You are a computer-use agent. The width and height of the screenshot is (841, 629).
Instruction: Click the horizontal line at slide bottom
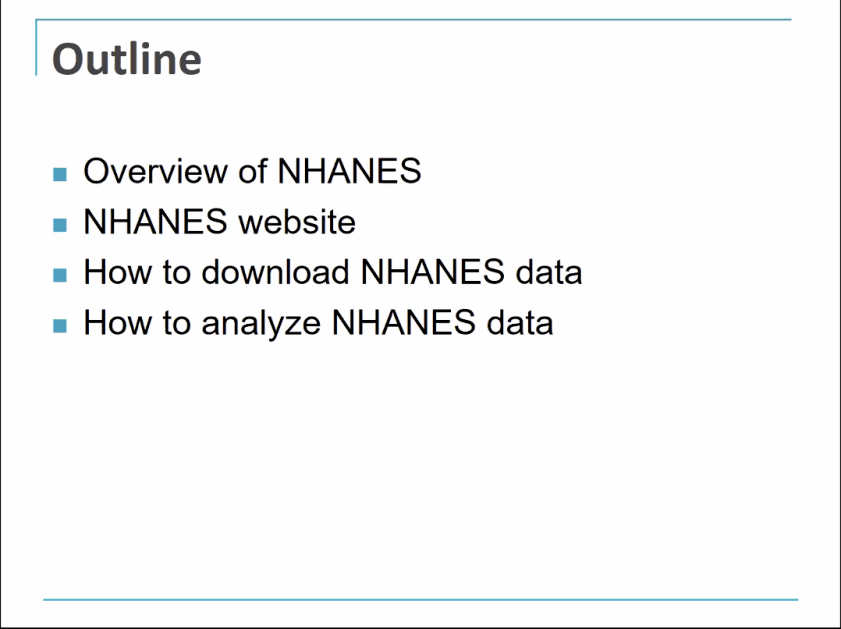[420, 600]
